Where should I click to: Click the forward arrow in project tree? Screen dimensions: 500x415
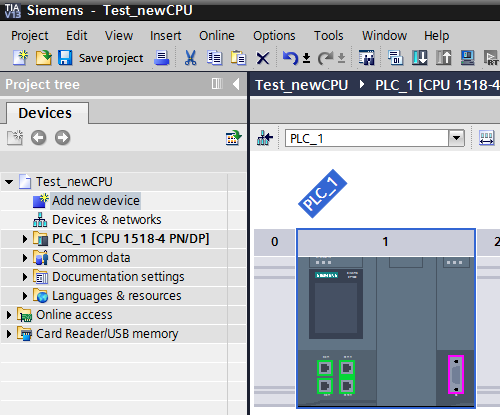tap(63, 138)
